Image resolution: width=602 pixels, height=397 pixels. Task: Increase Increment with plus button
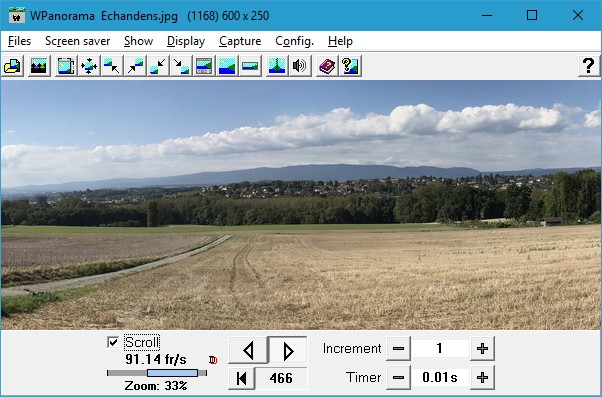[x=482, y=348]
